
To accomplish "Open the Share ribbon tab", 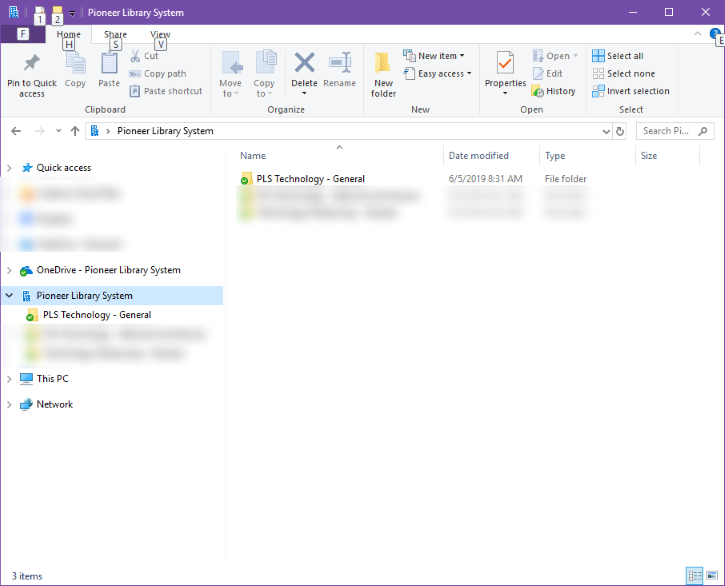I will pos(115,34).
